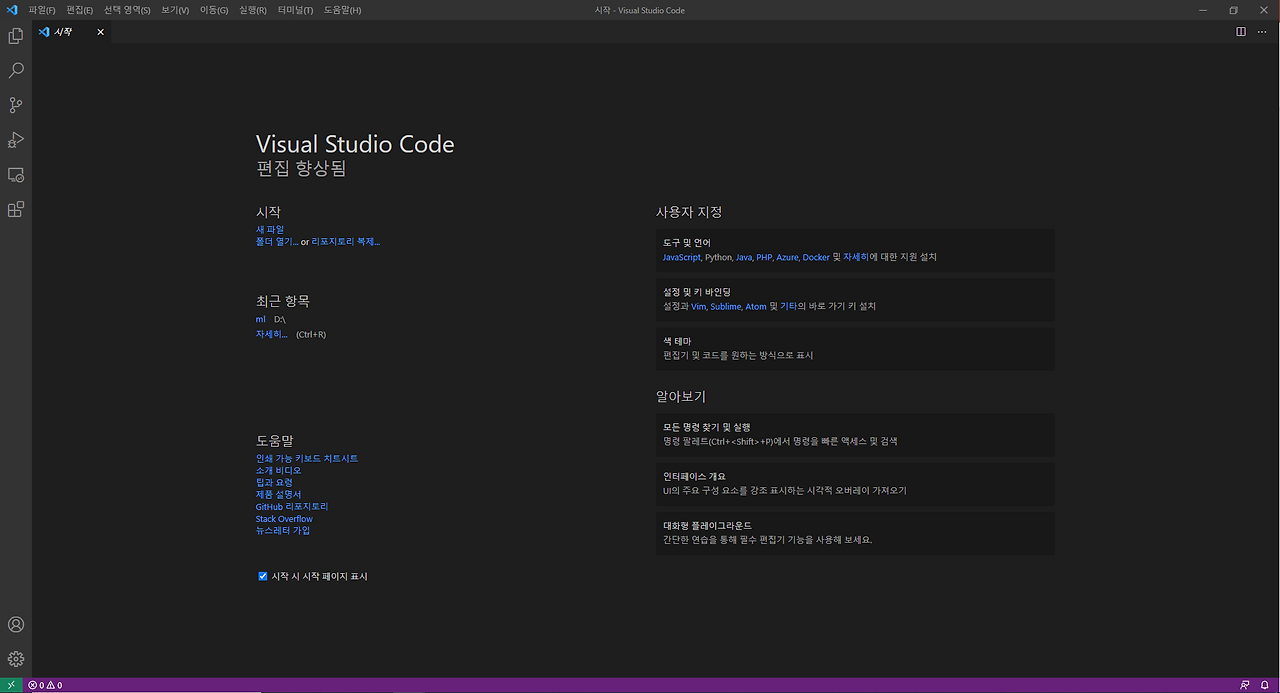Open the Source Control view
This screenshot has width=1280, height=693.
tap(15, 105)
